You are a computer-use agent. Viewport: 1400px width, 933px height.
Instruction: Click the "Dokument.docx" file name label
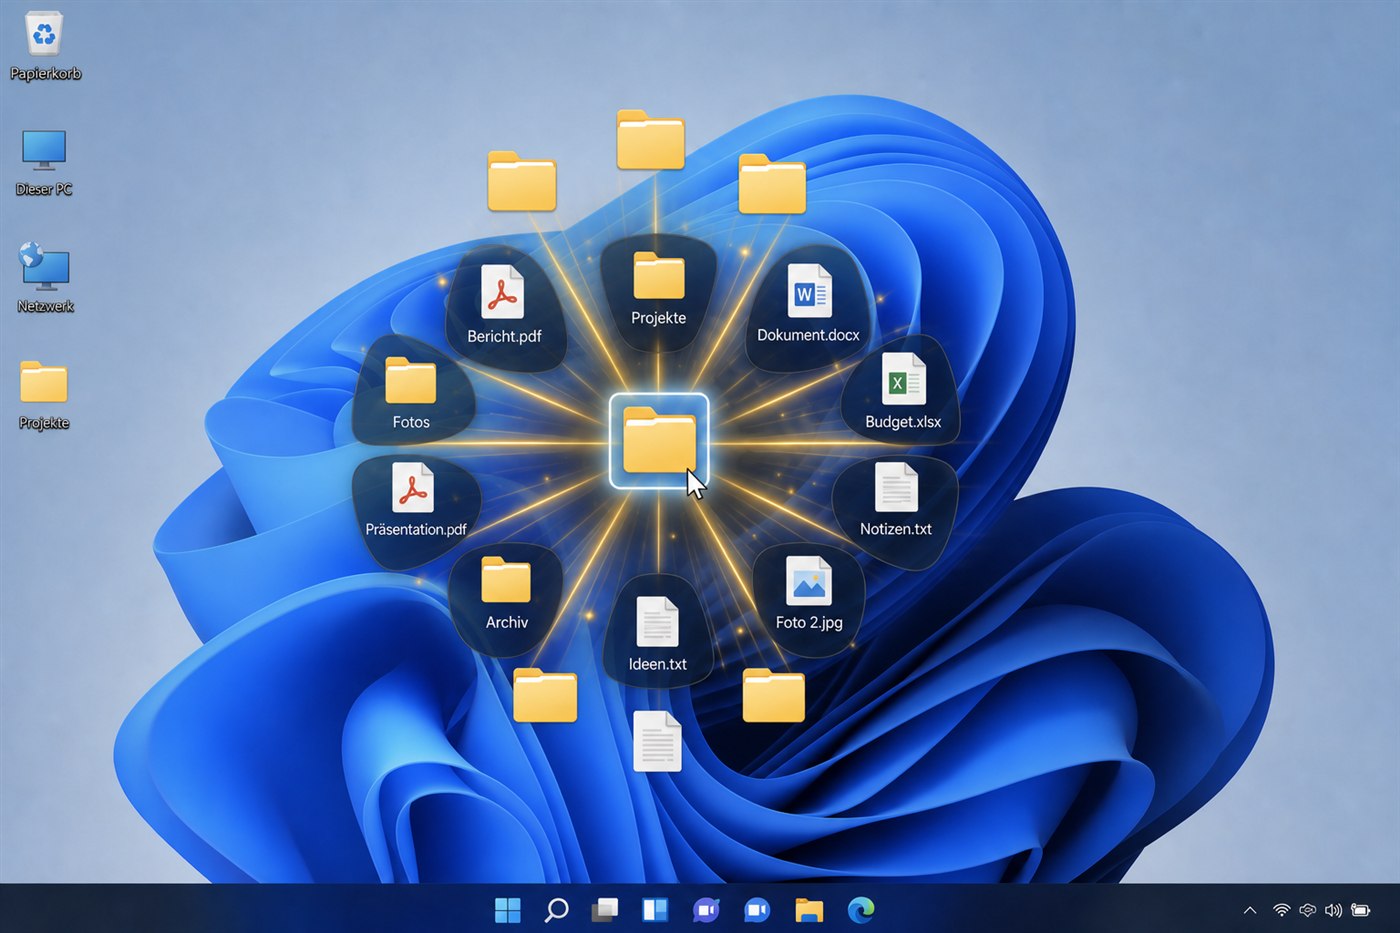pyautogui.click(x=808, y=335)
